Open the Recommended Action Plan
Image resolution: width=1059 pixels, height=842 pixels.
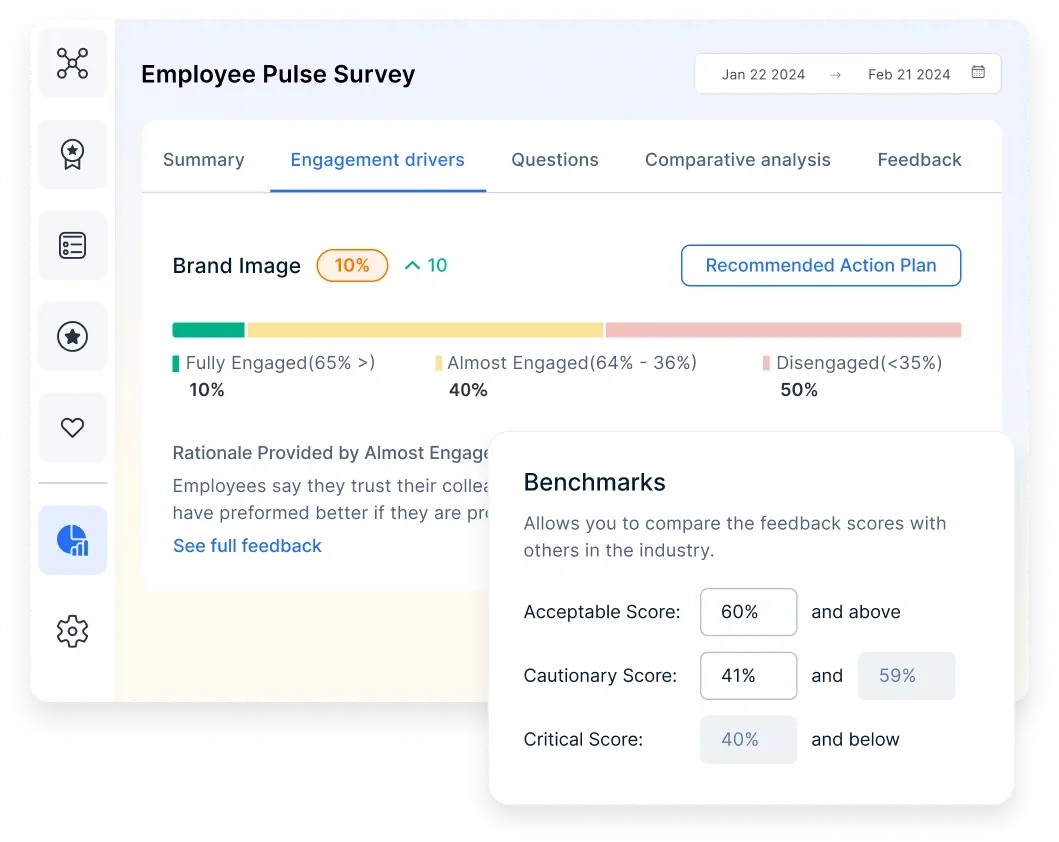pos(820,265)
